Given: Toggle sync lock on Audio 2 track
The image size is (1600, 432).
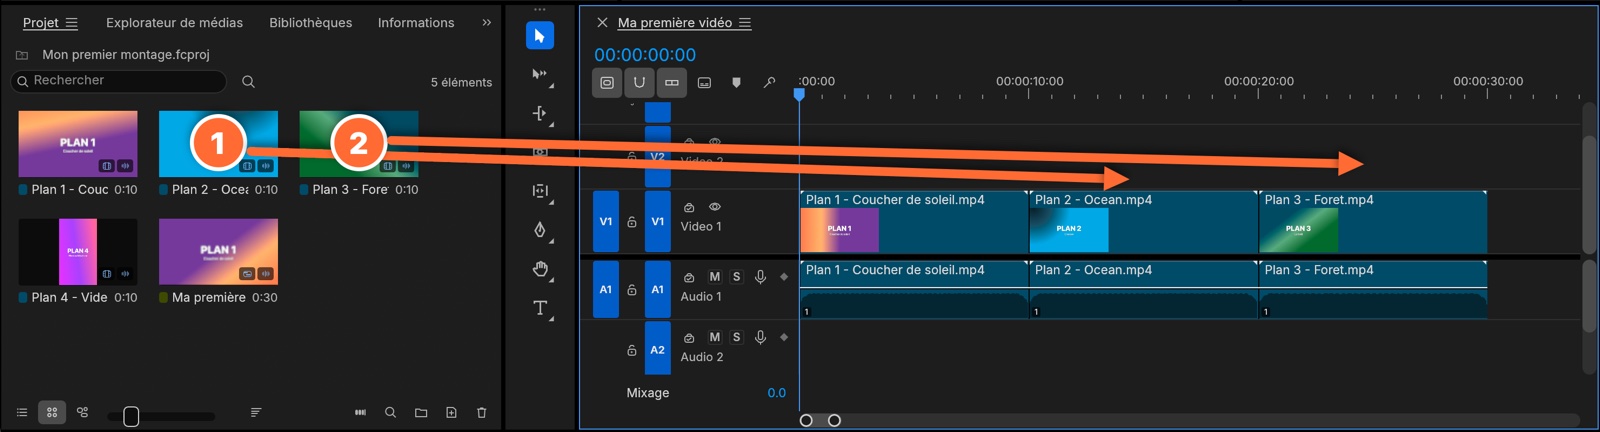Looking at the screenshot, I should click(689, 337).
